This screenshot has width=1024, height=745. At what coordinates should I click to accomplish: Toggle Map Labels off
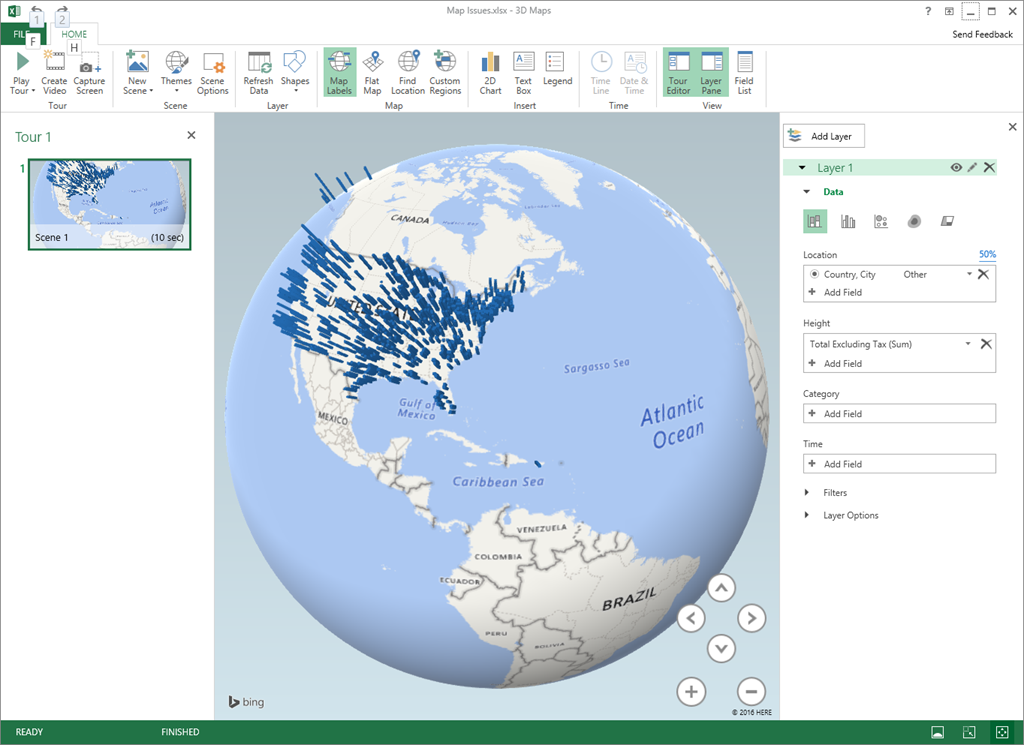pos(339,72)
